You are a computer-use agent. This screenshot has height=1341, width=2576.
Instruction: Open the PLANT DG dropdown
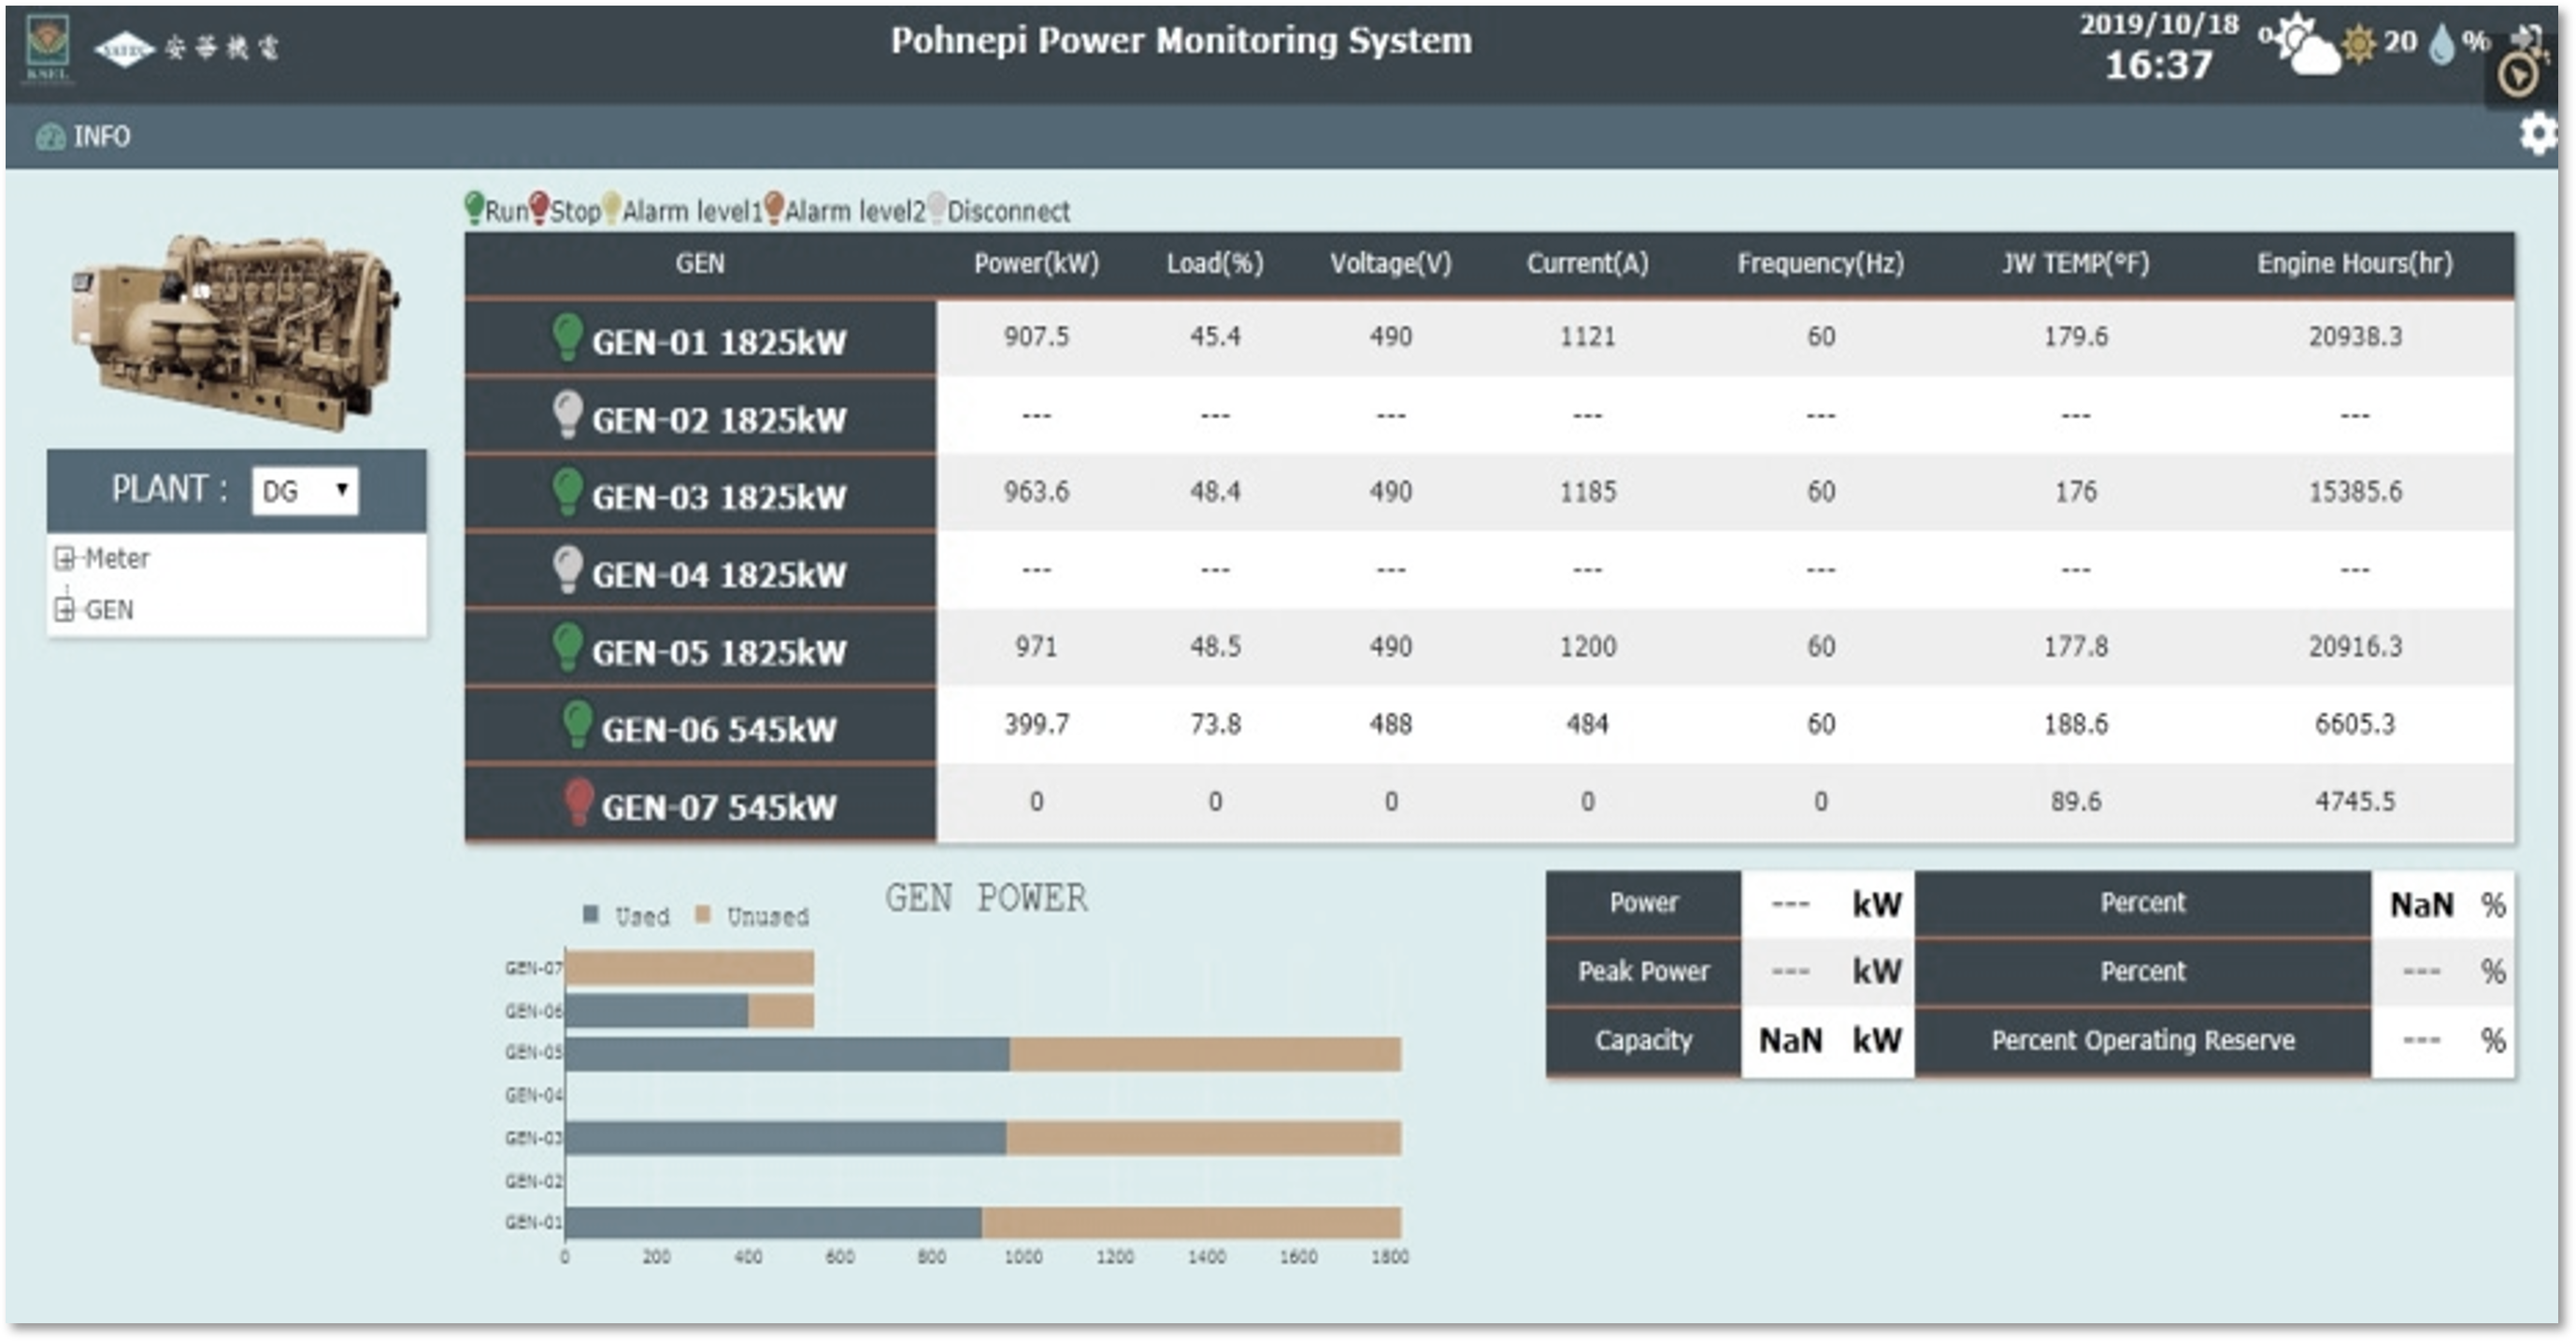[305, 491]
